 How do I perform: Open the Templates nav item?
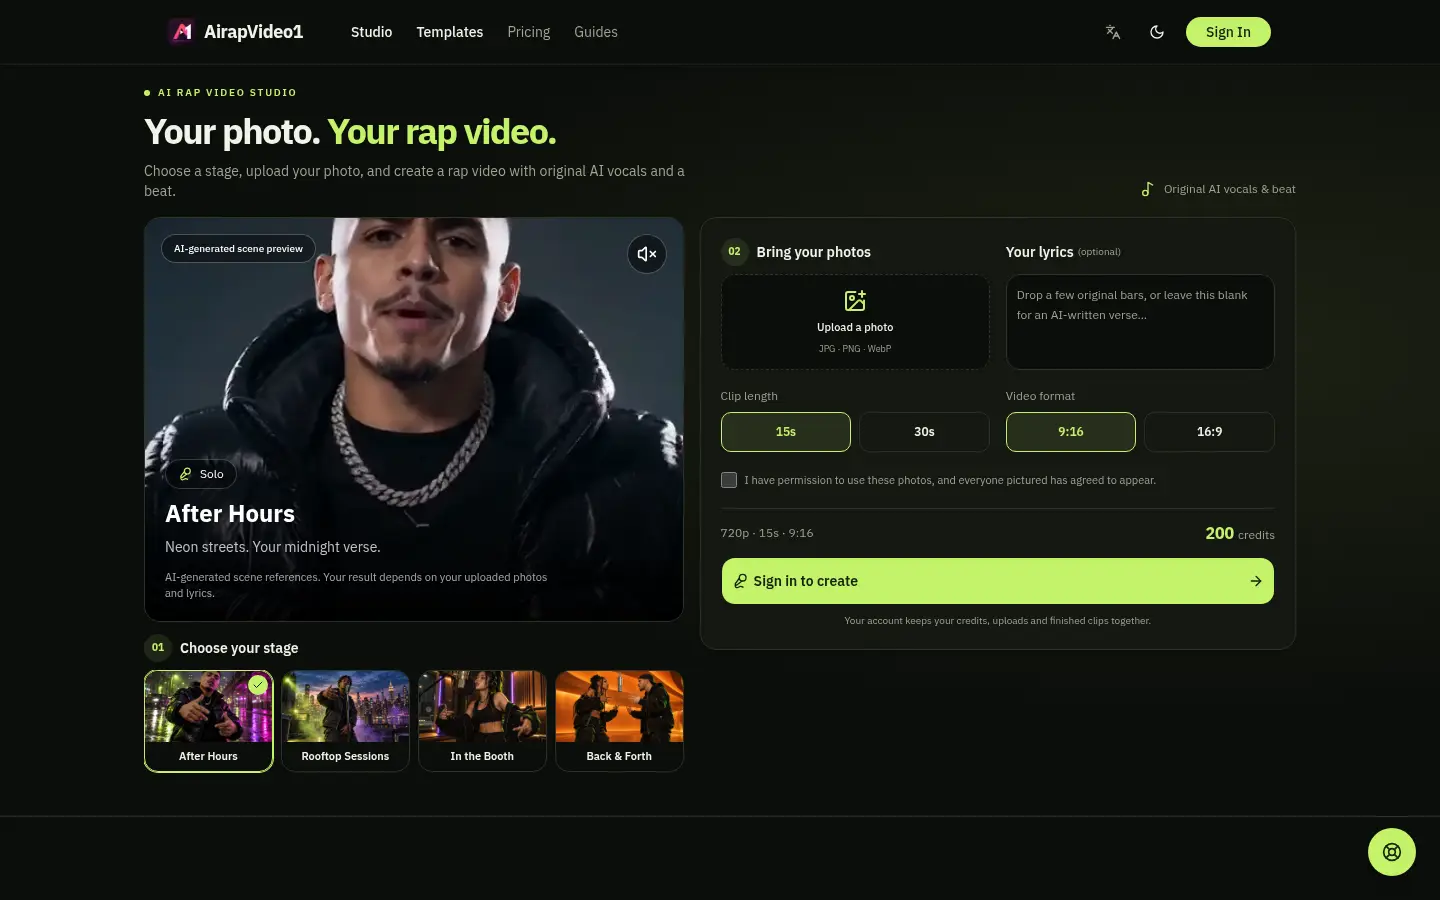[450, 32]
